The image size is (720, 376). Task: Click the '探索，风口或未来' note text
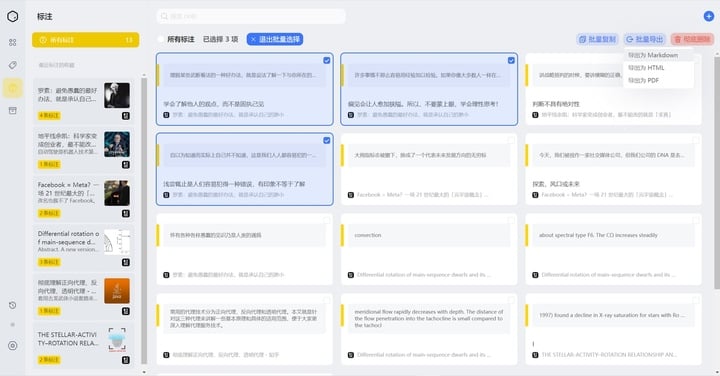tap(556, 184)
